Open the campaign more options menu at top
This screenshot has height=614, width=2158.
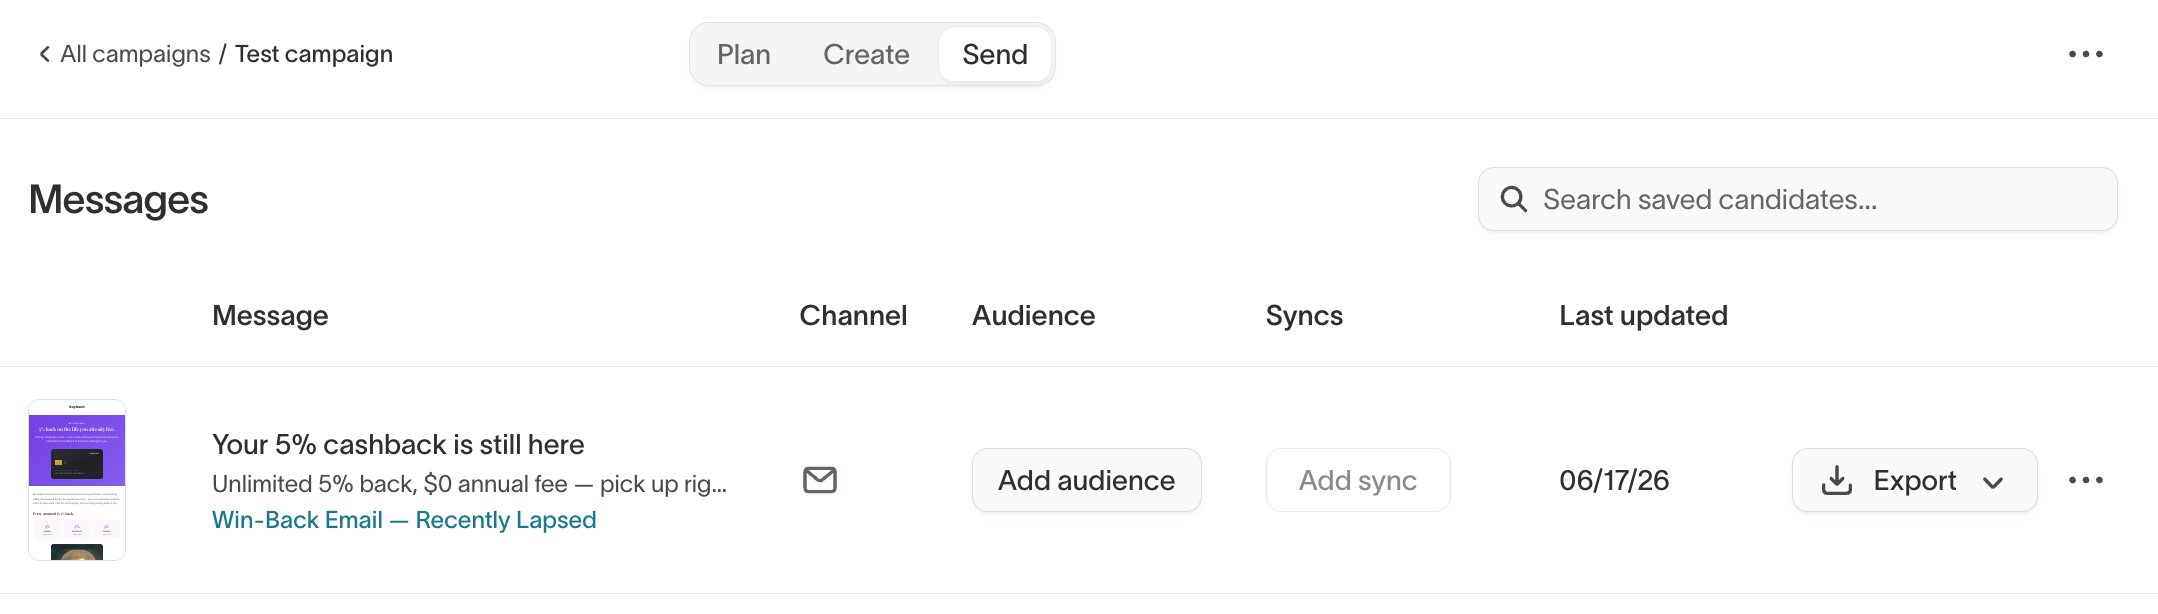coord(2085,54)
